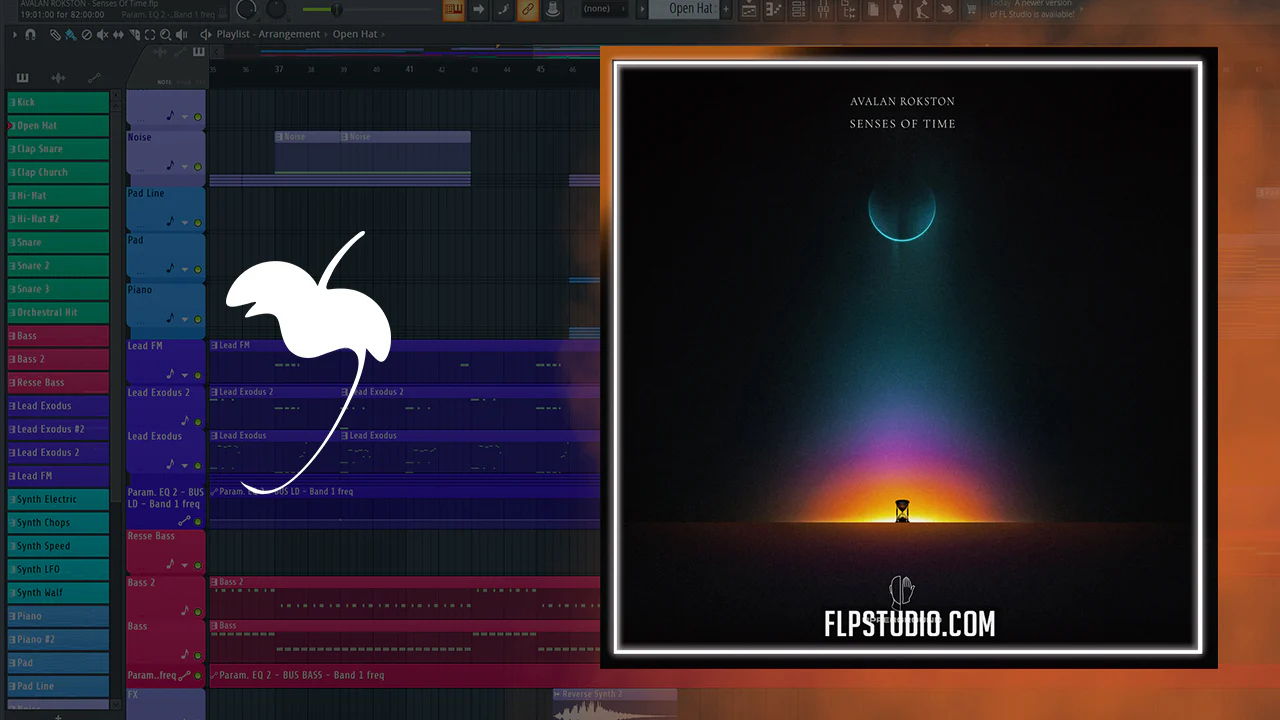Toggle typing keyboard to piano

(x=453, y=10)
